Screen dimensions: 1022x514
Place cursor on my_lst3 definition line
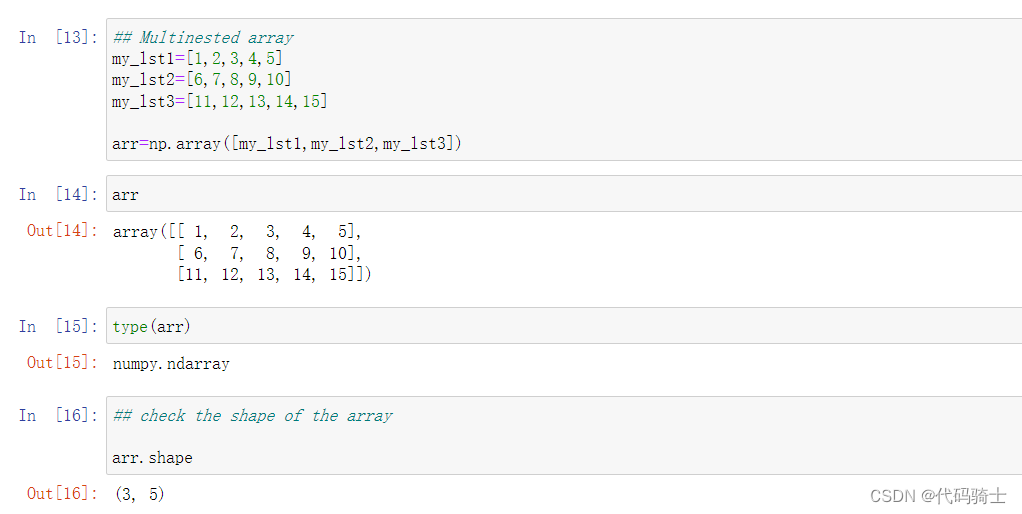click(220, 101)
